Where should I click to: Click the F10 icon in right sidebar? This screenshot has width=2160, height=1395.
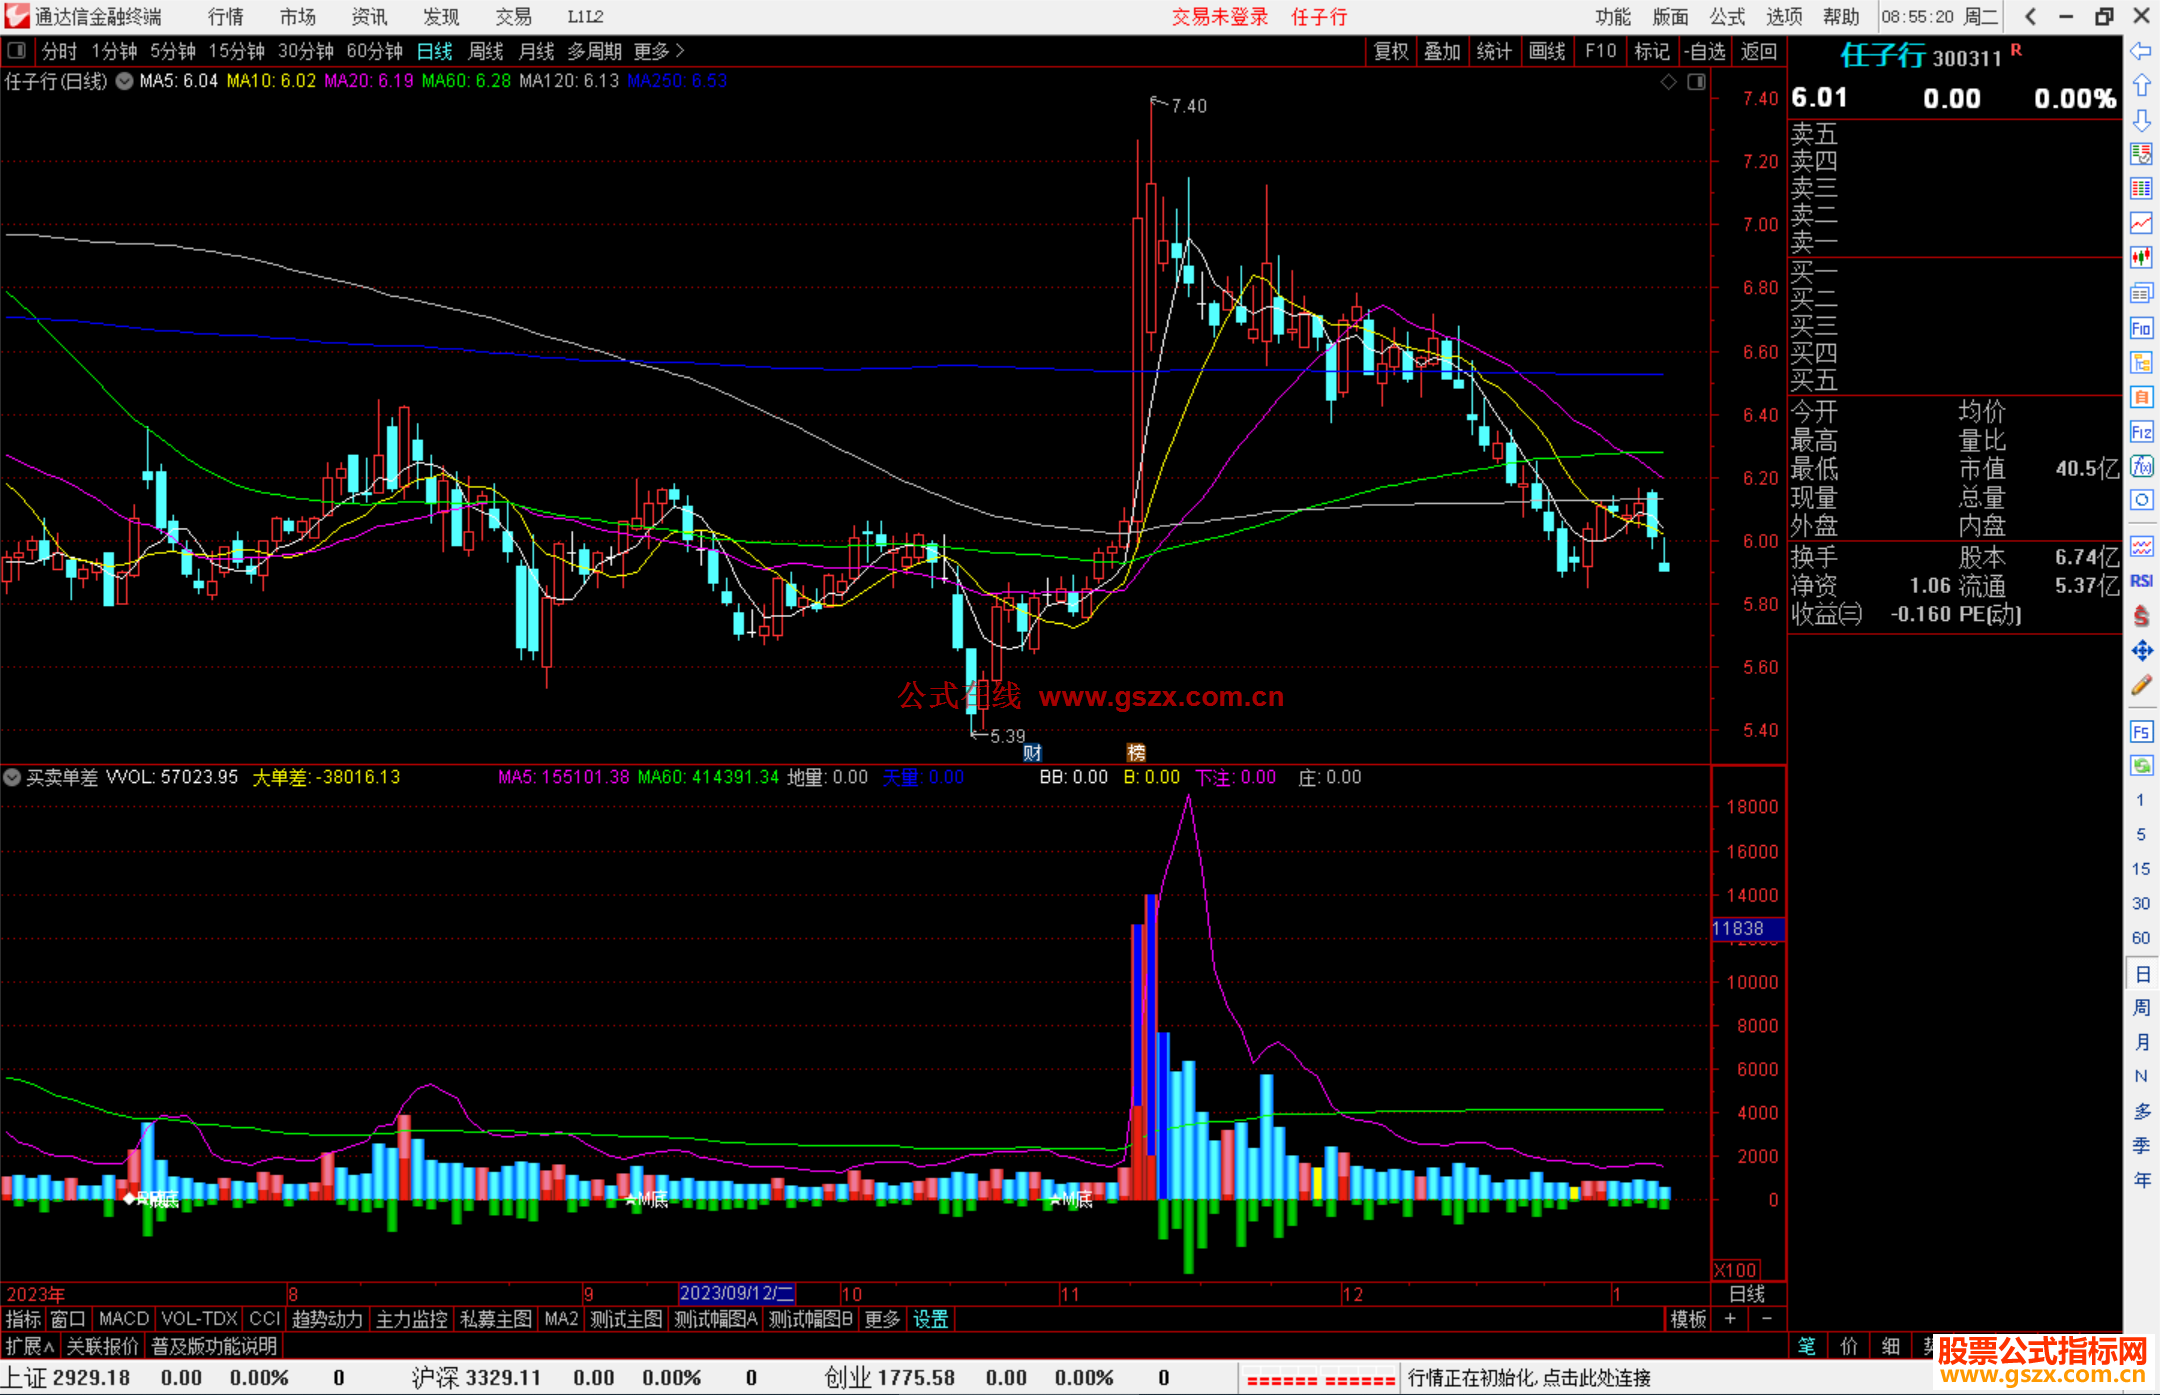pyautogui.click(x=2141, y=328)
